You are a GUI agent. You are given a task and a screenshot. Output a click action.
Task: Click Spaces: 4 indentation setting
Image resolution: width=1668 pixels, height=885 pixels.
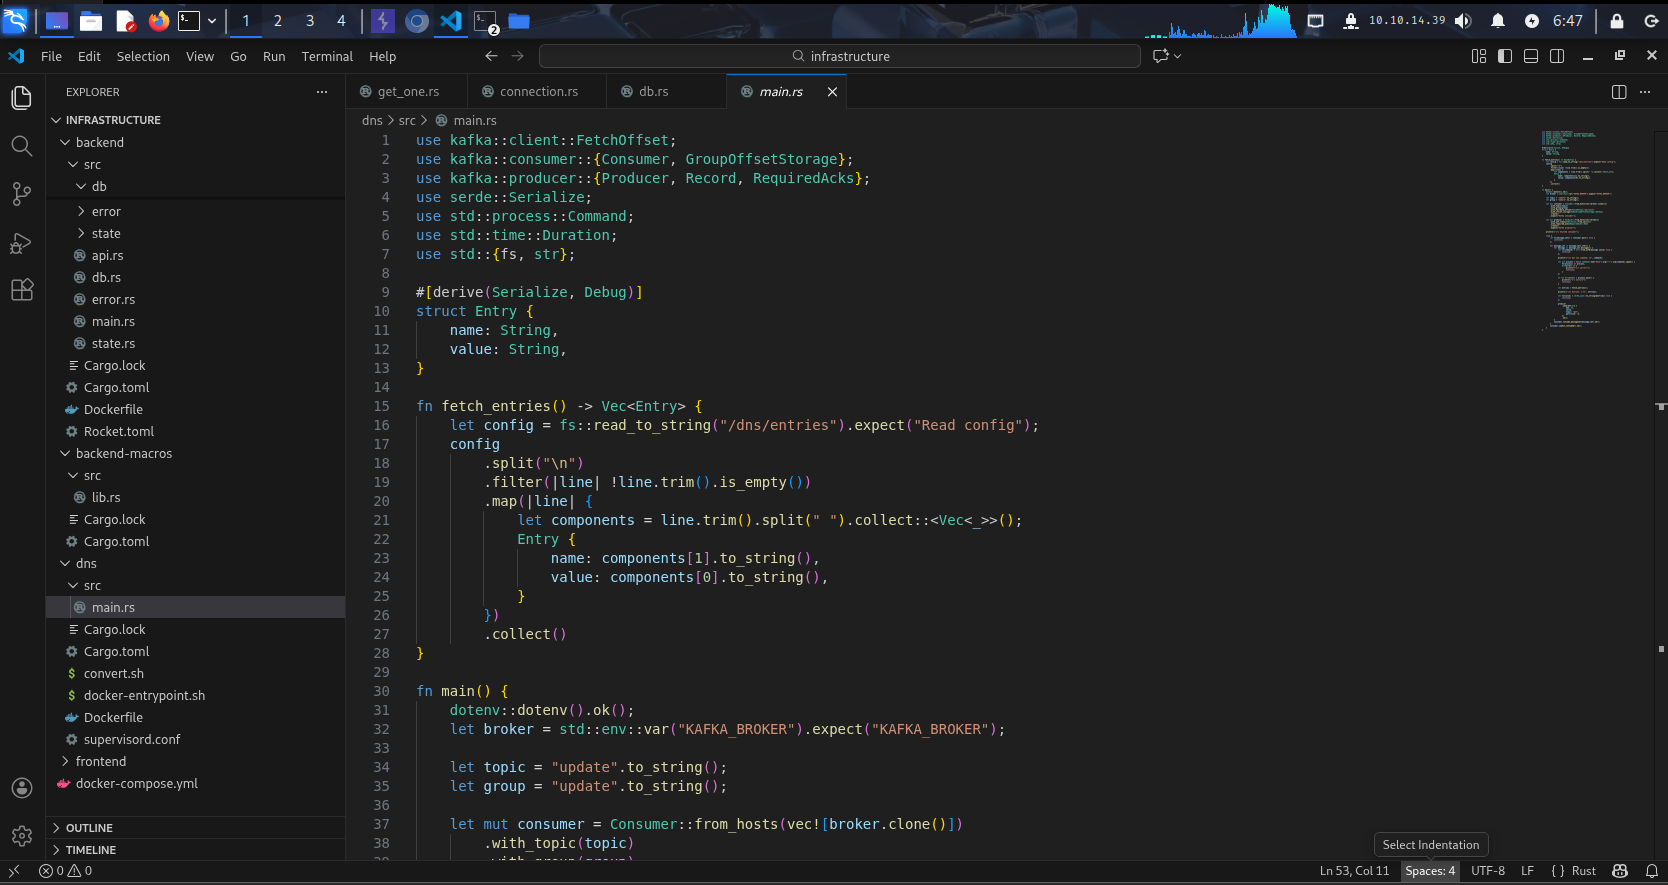pos(1429,871)
